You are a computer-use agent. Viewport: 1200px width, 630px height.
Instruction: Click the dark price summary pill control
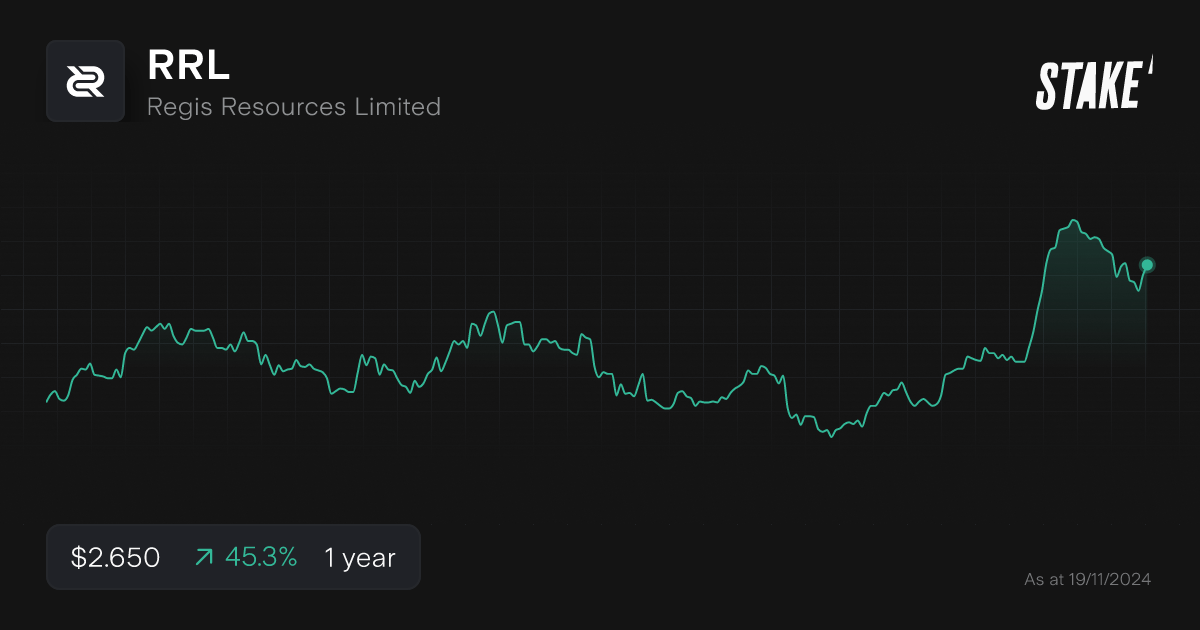point(233,557)
